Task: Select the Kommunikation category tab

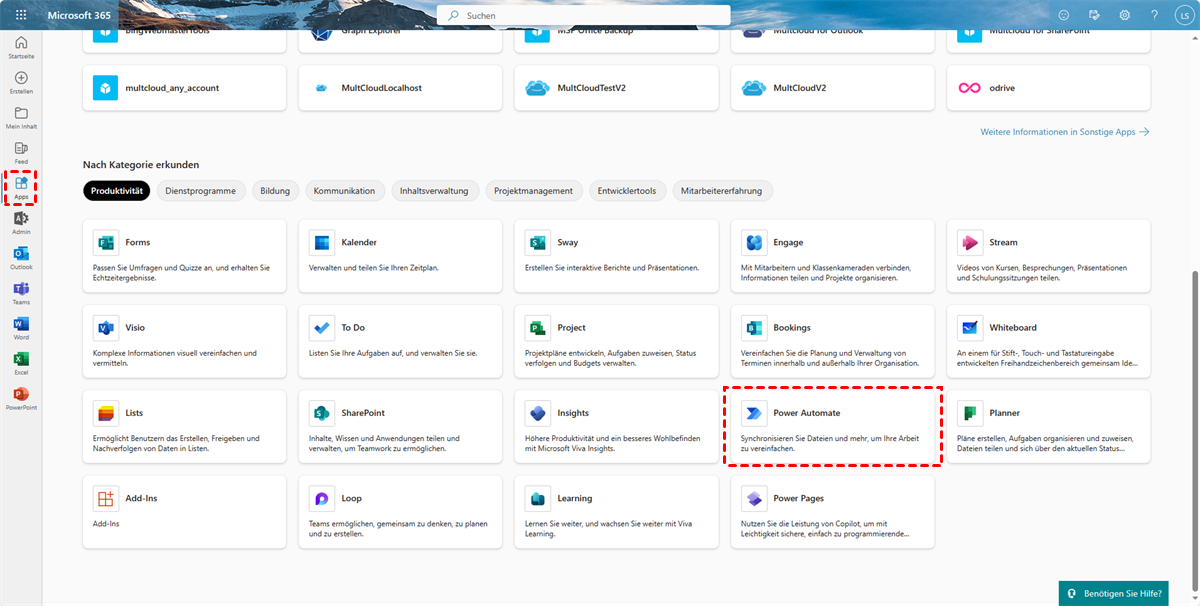Action: point(344,191)
